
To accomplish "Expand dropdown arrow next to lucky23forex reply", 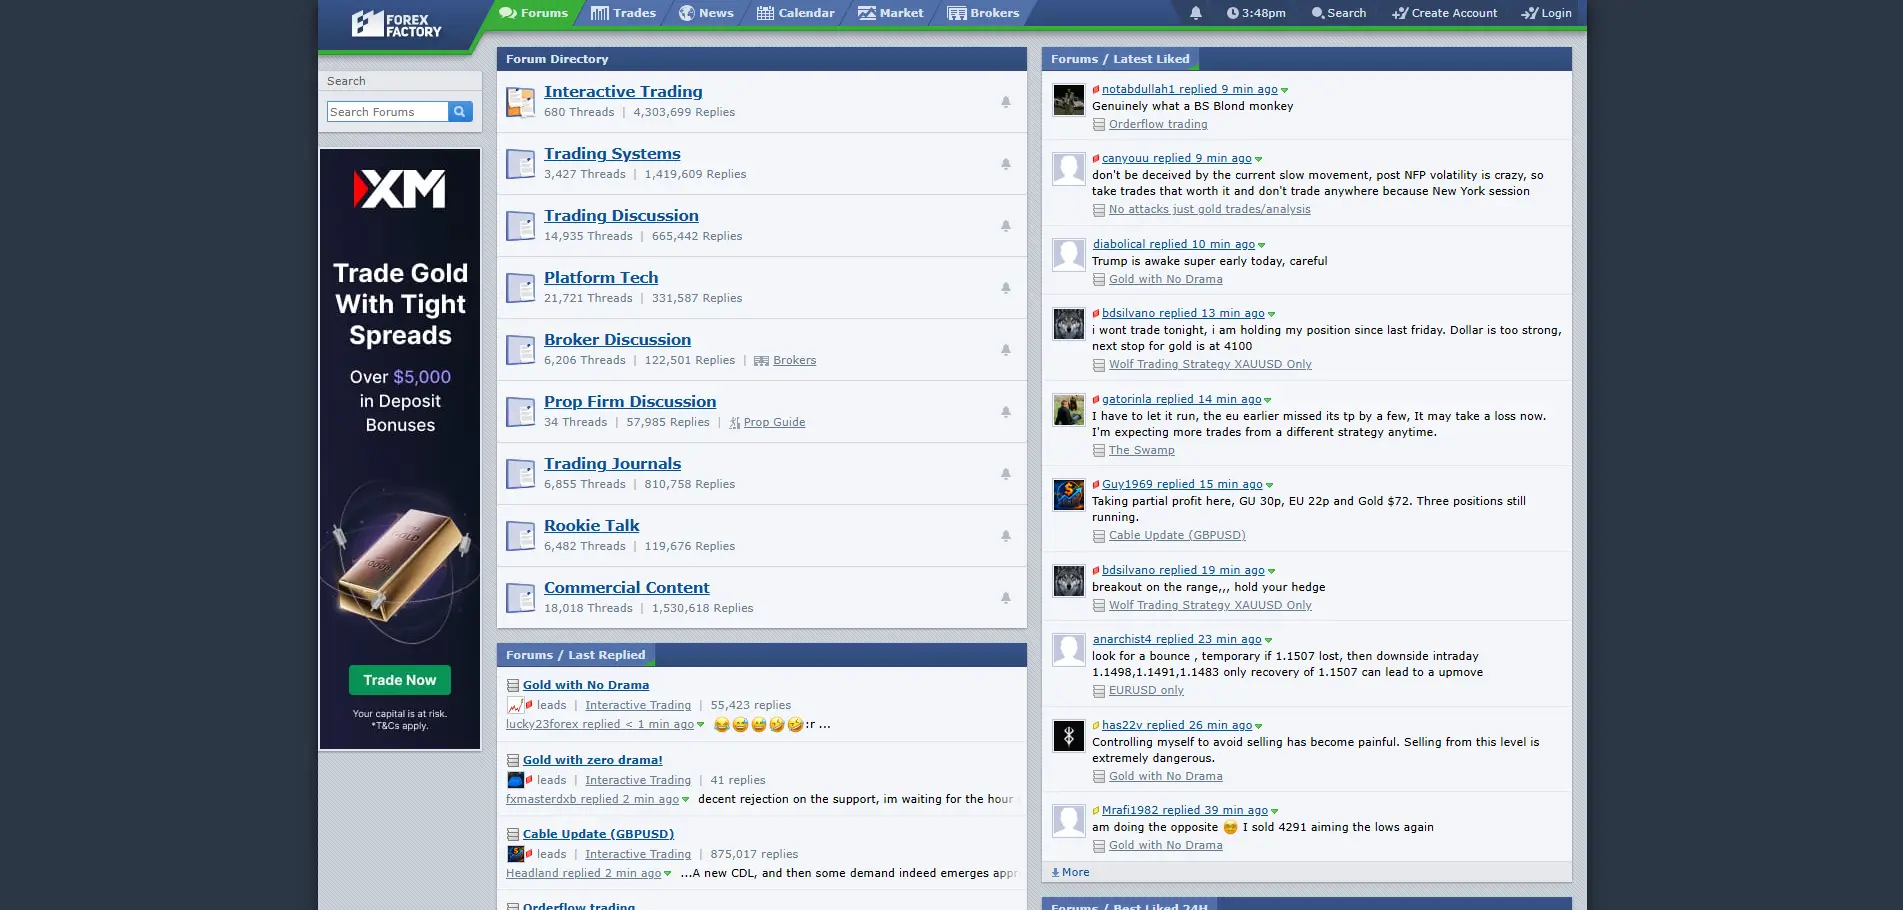I will coord(701,726).
